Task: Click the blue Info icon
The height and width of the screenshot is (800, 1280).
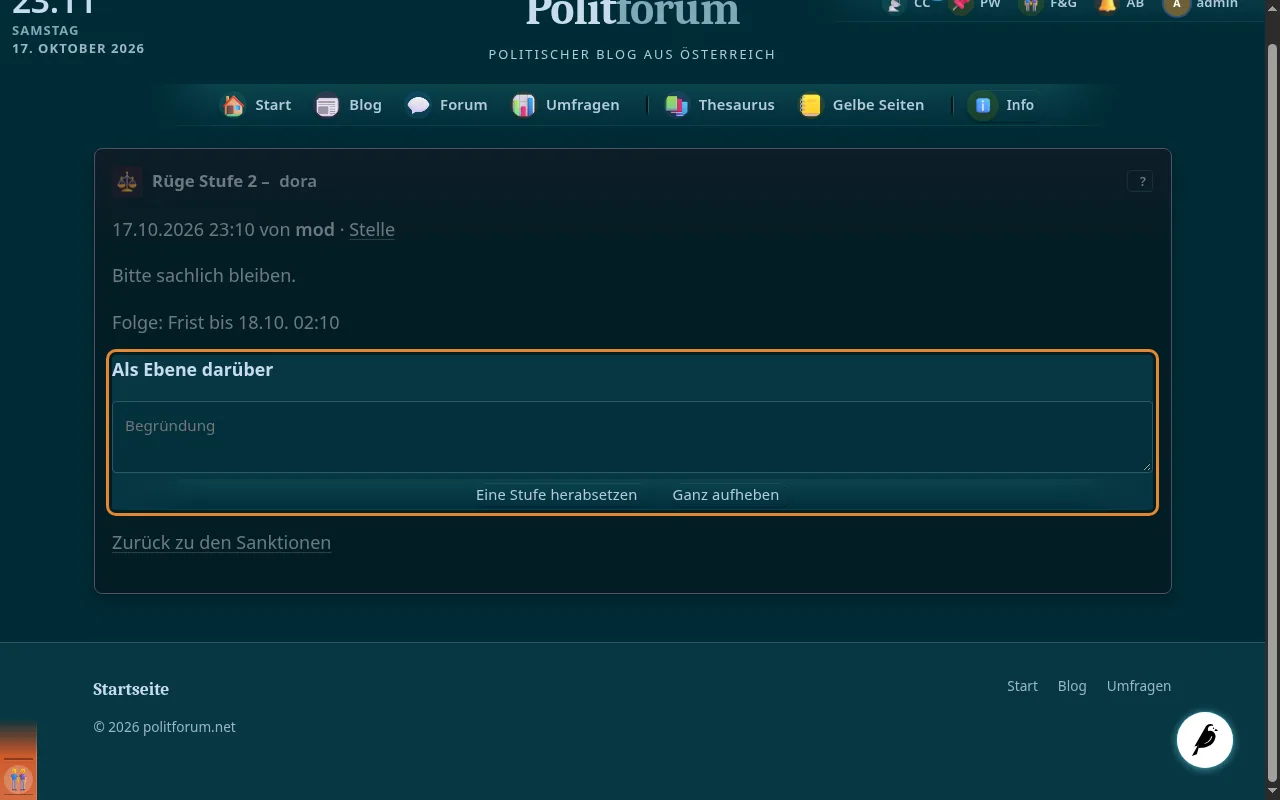Action: pyautogui.click(x=984, y=105)
